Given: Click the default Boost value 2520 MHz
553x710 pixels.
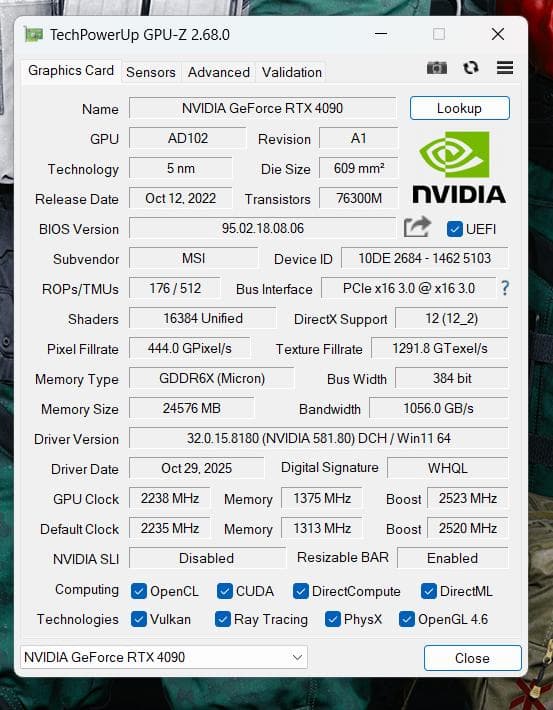Looking at the screenshot, I should 468,528.
